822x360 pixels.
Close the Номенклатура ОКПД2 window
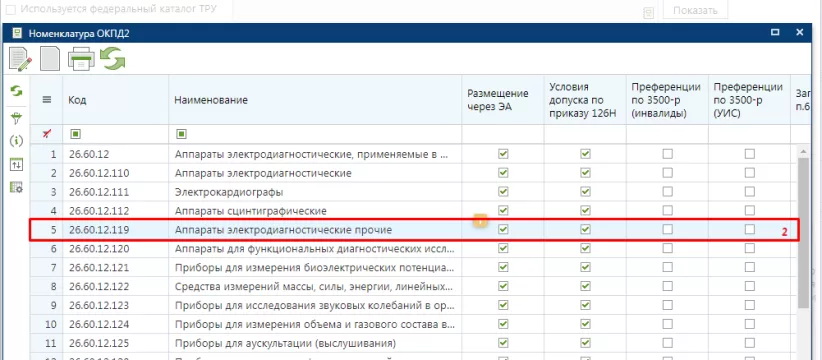click(x=799, y=32)
